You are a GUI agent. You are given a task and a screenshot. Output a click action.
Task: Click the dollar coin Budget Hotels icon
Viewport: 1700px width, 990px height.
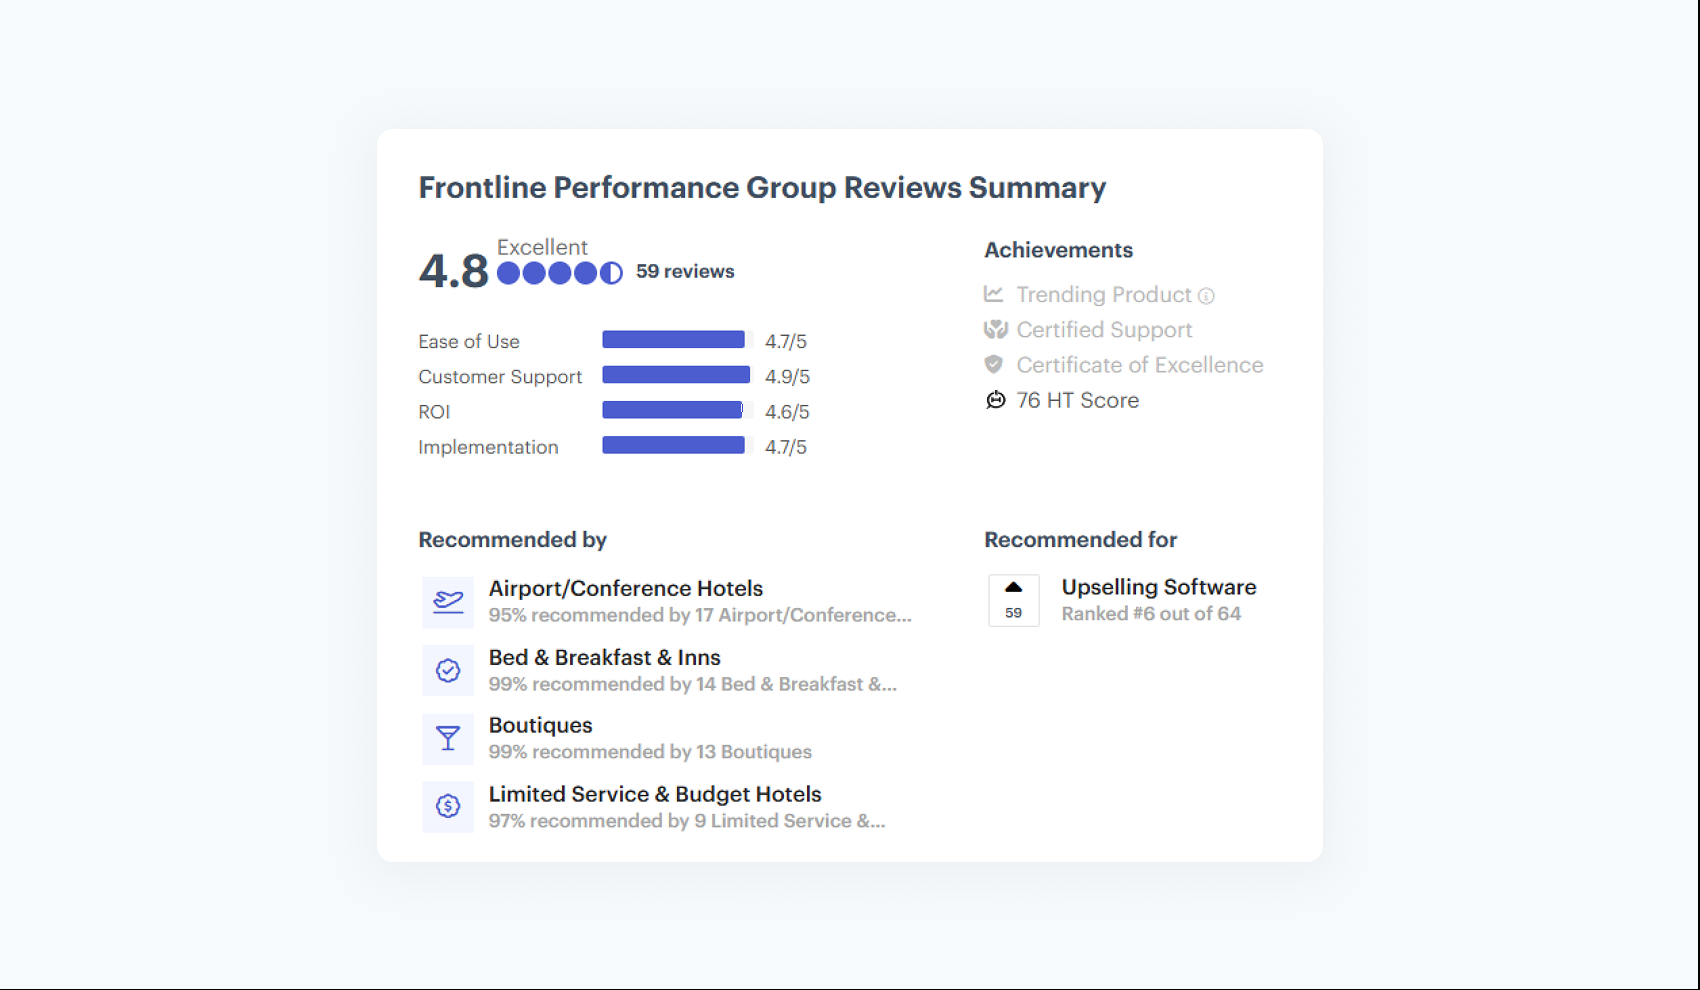pyautogui.click(x=448, y=806)
